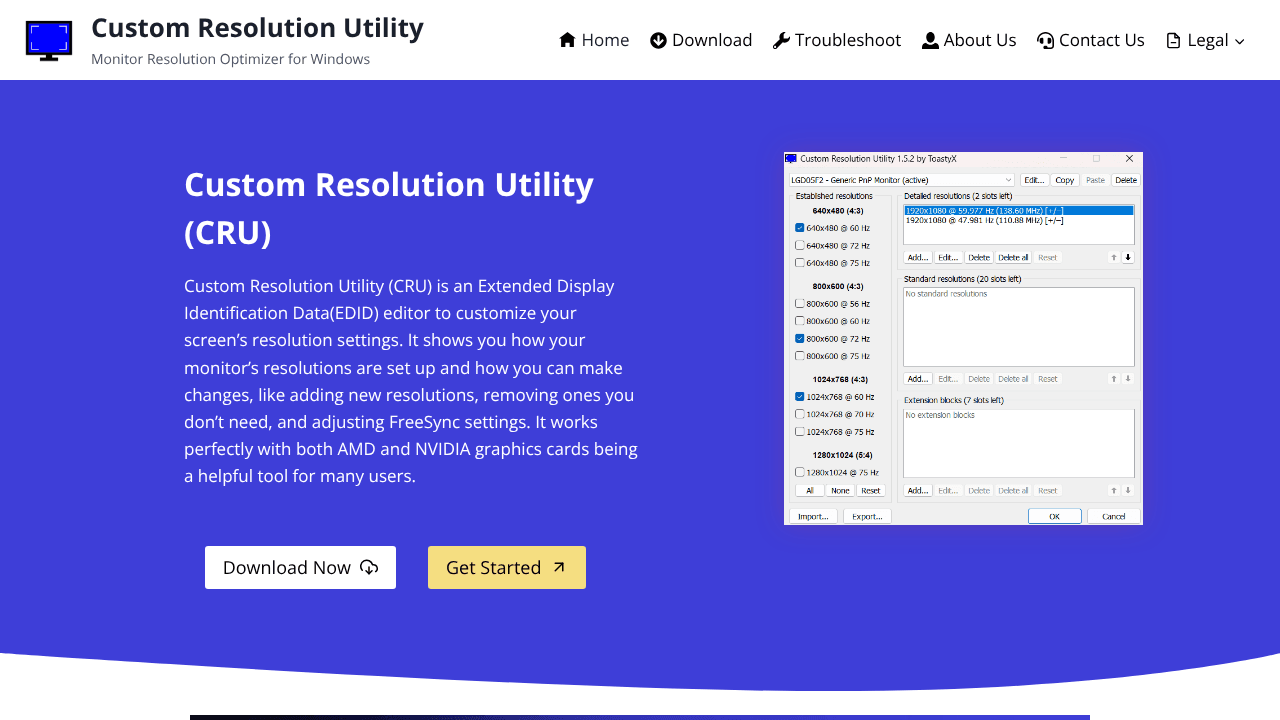The image size is (1280, 720).
Task: Open the Contact Us nav link
Action: pyautogui.click(x=1091, y=40)
